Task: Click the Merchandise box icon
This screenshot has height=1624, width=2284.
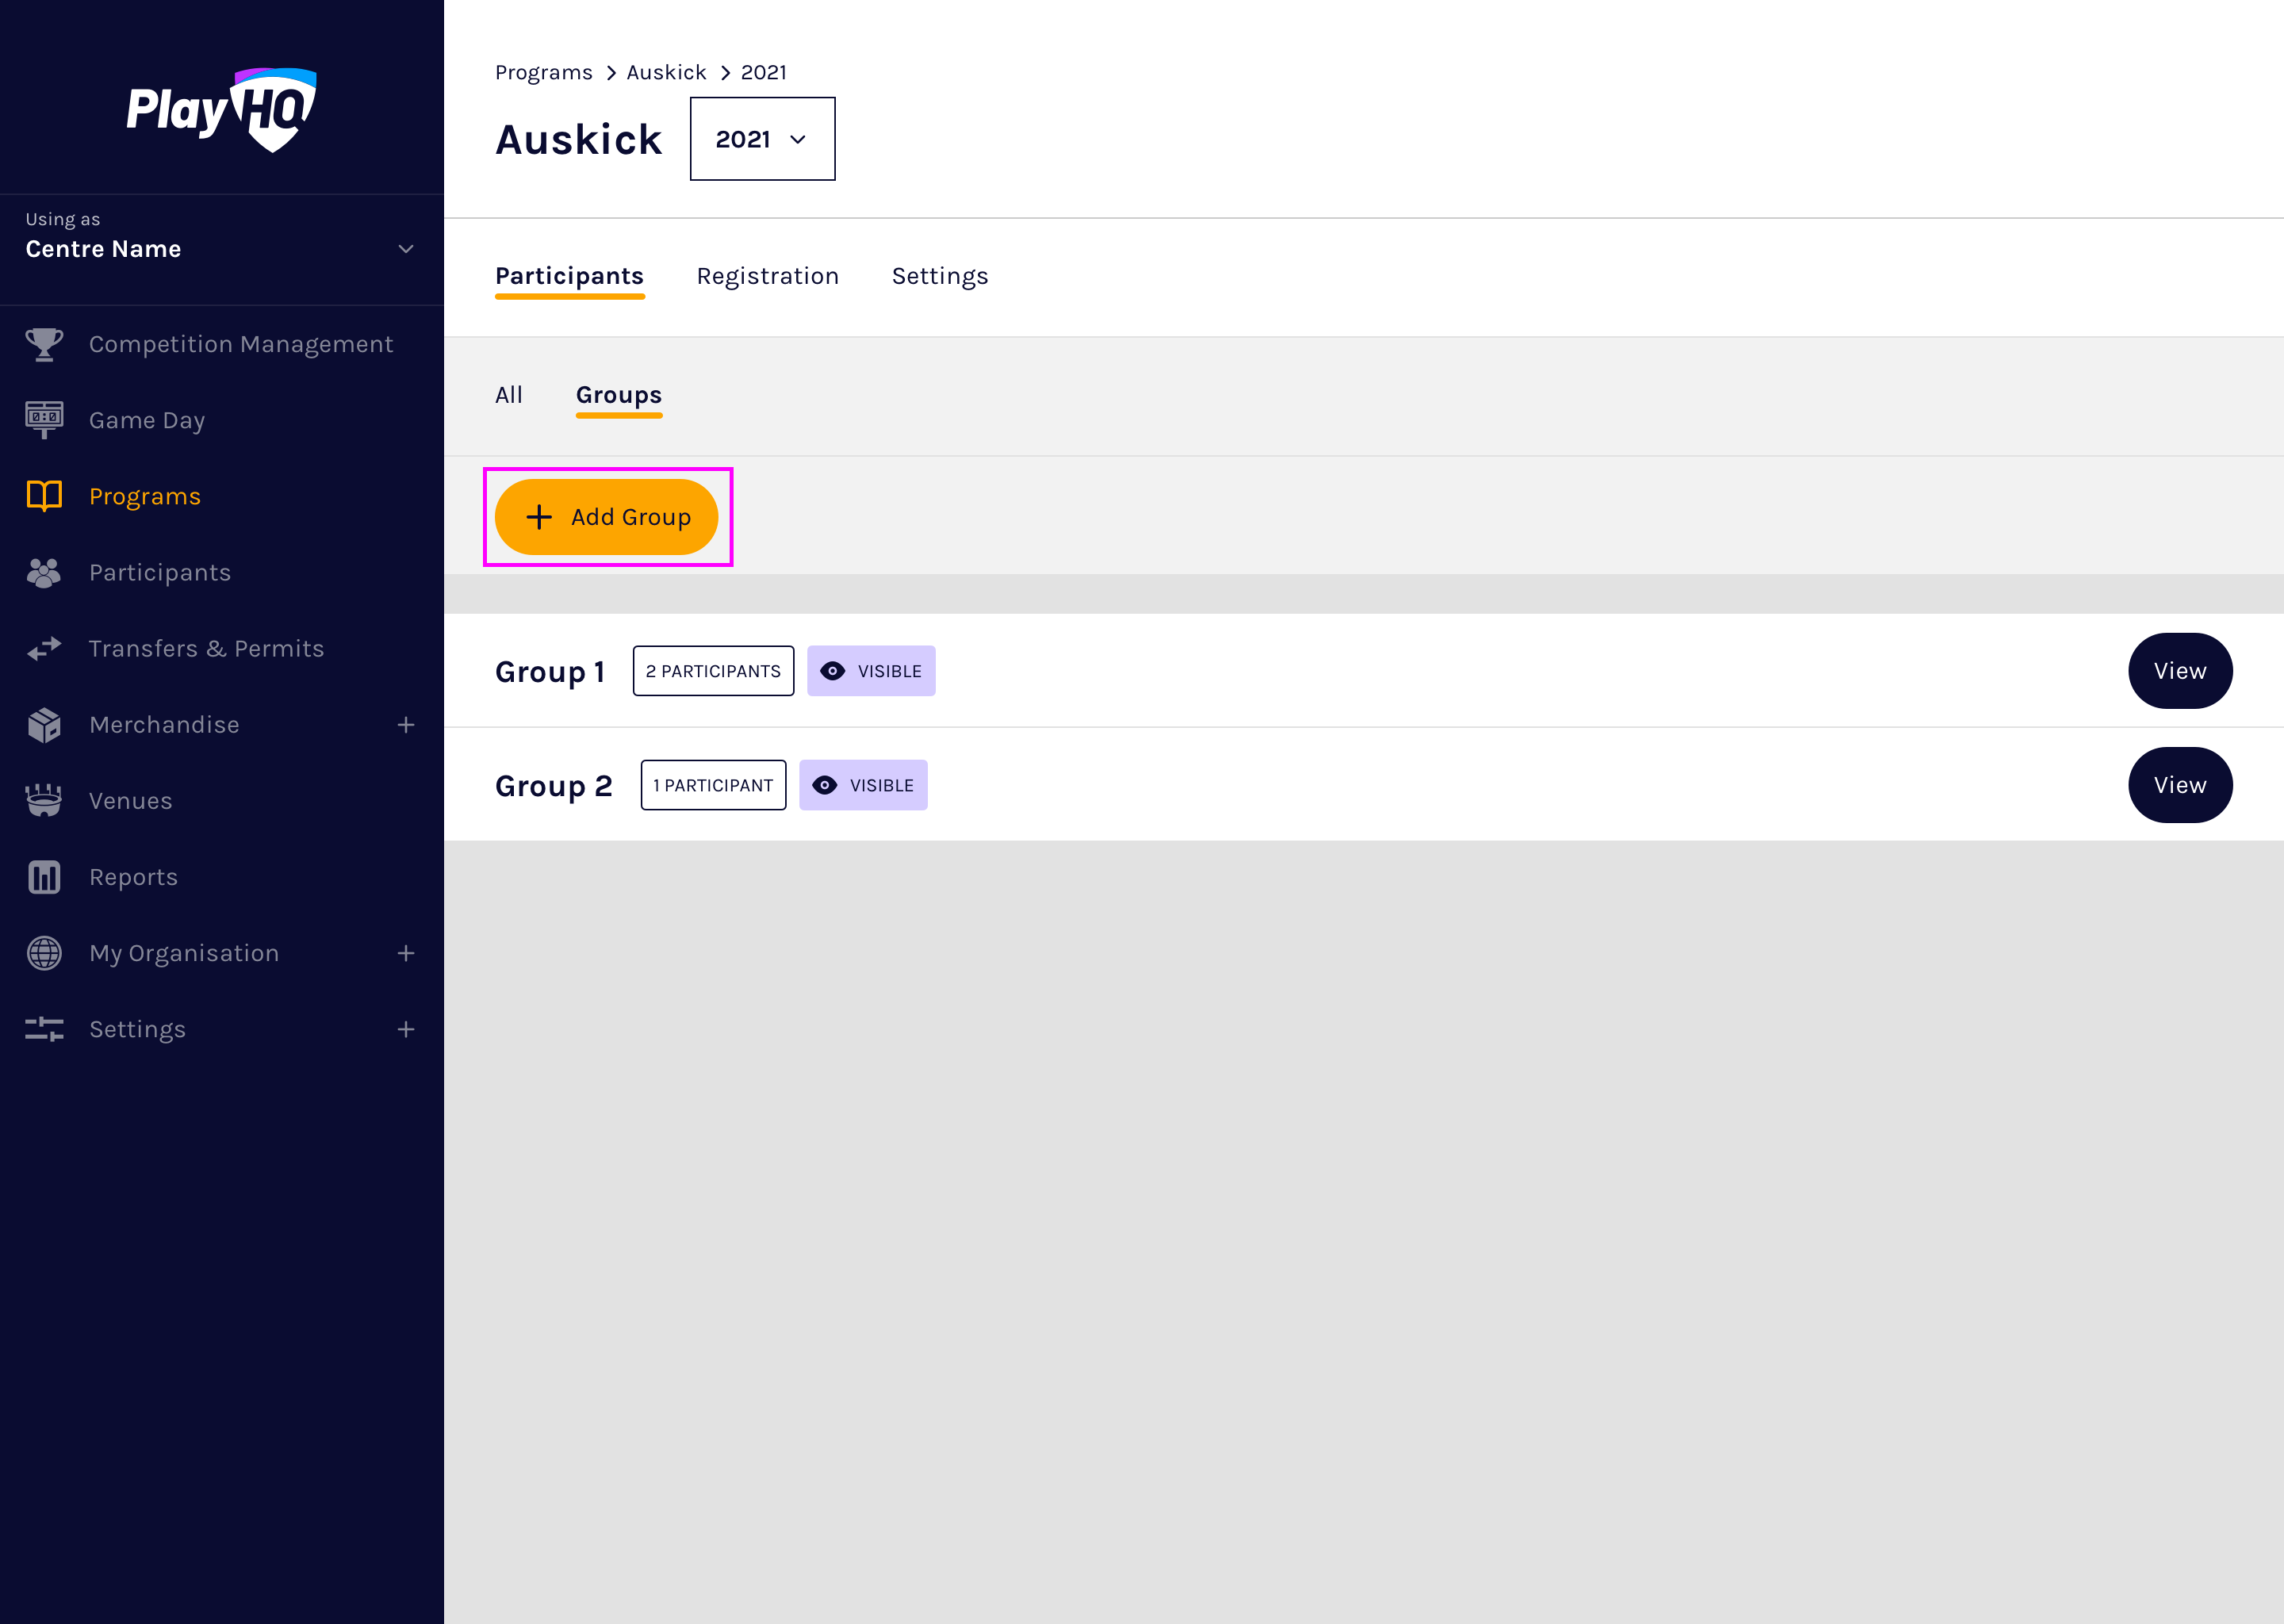Action: coord(44,725)
